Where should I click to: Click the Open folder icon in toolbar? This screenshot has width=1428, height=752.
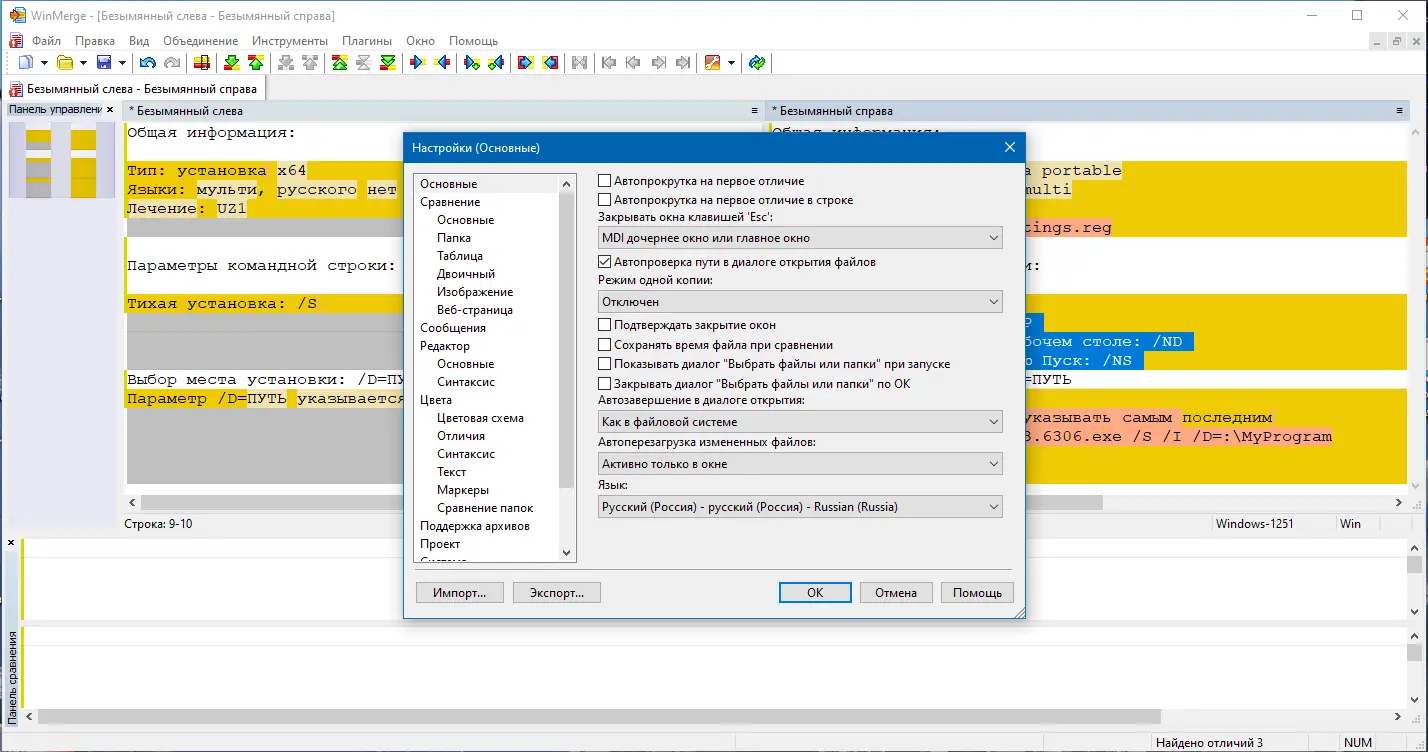65,63
